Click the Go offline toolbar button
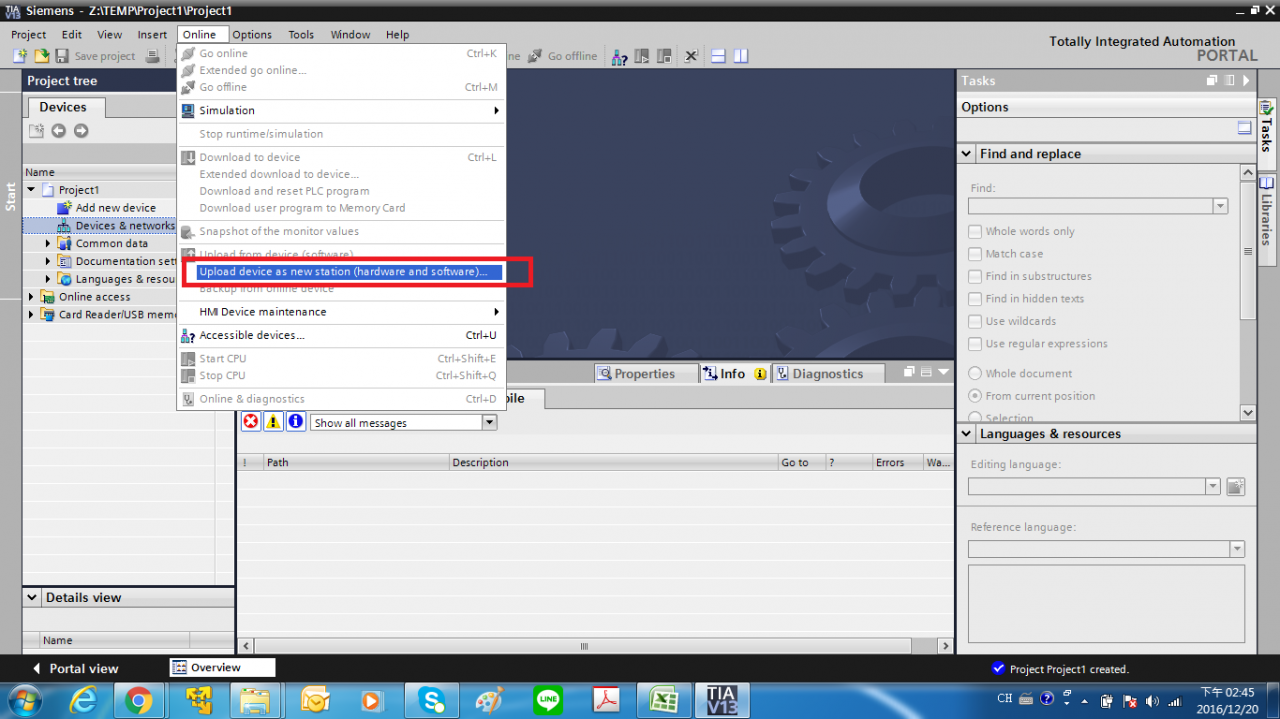Screen dimensions: 1280x719 click(x=563, y=56)
